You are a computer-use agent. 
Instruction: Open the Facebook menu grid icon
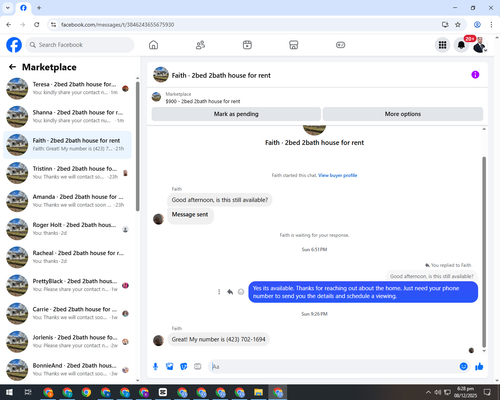pyautogui.click(x=442, y=45)
